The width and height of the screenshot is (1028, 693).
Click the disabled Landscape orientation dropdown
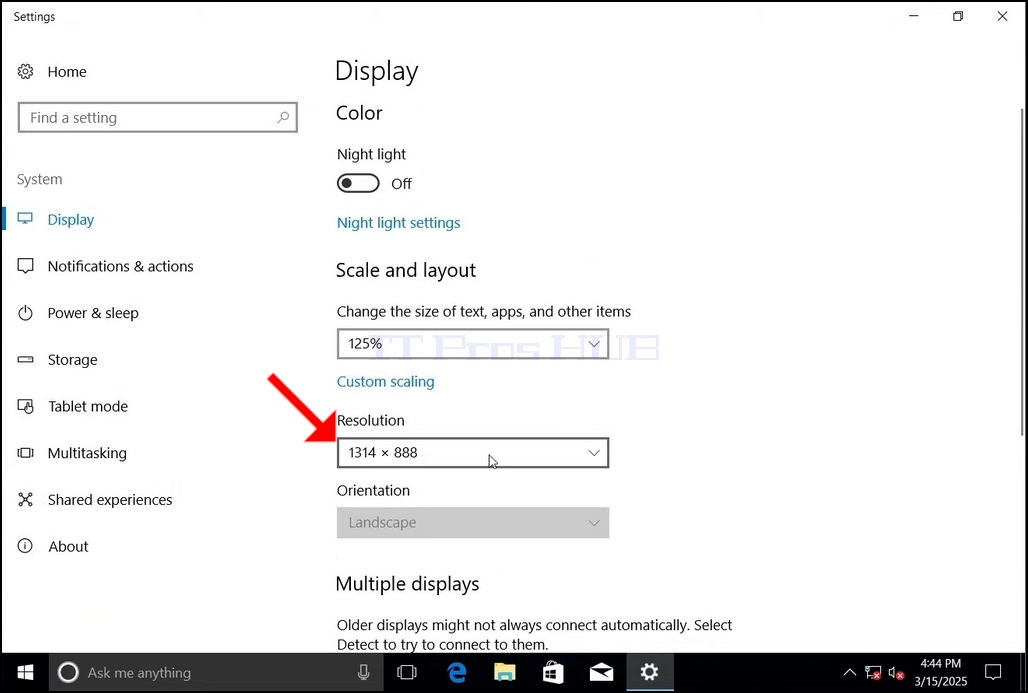473,523
